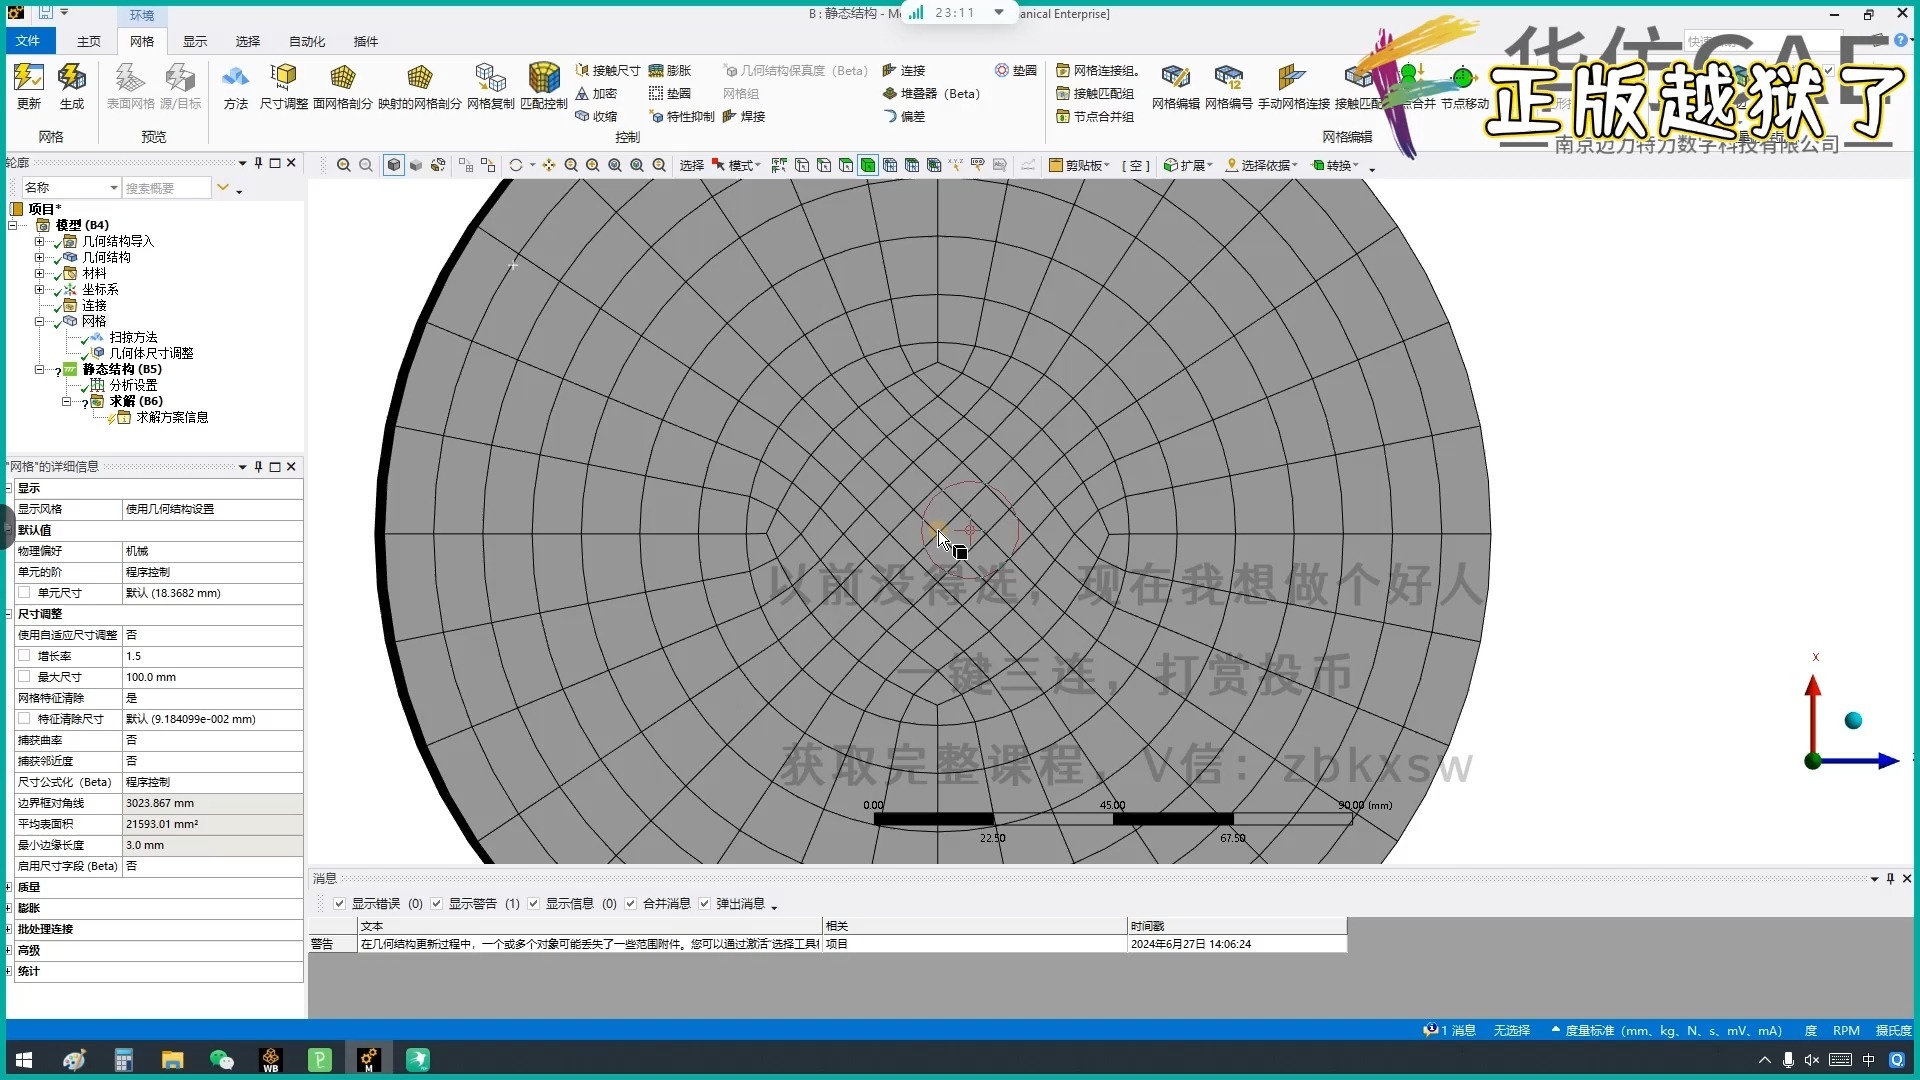The height and width of the screenshot is (1080, 1920).
Task: Uncheck the 显示警告 (Show Warnings) checkbox
Action: pos(437,904)
